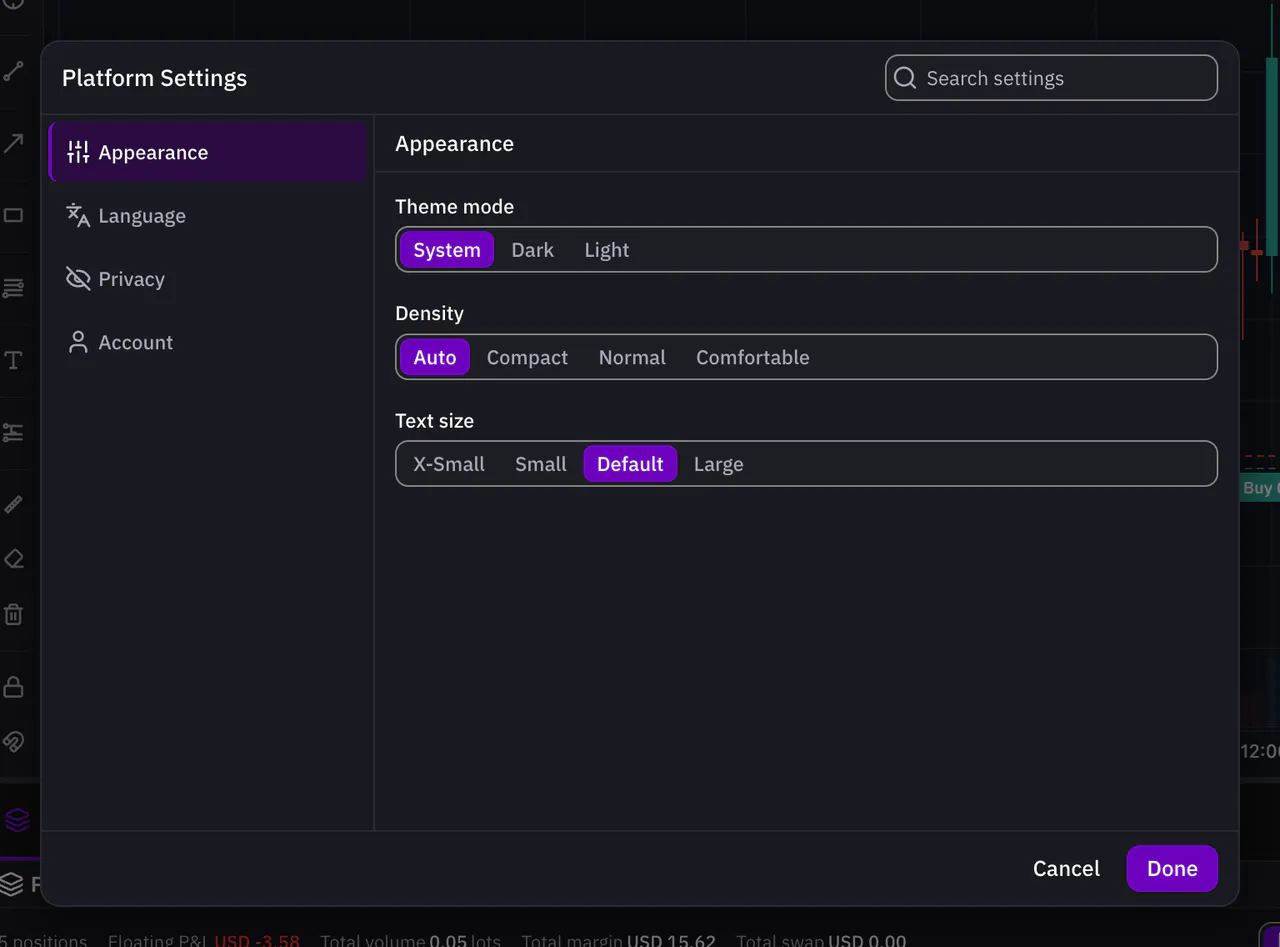This screenshot has height=947, width=1280.
Task: Open the Account settings section
Action: pos(208,342)
